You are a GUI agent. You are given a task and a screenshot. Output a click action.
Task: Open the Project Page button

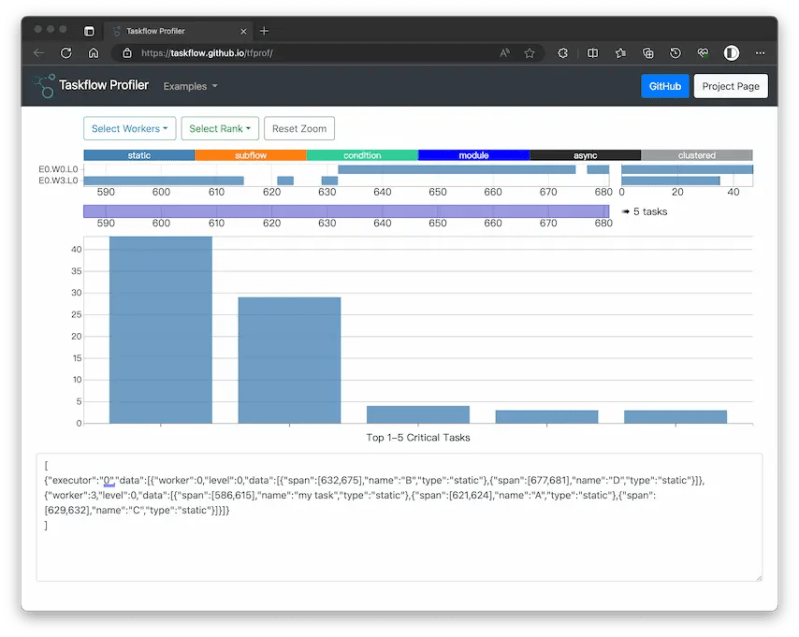click(730, 86)
